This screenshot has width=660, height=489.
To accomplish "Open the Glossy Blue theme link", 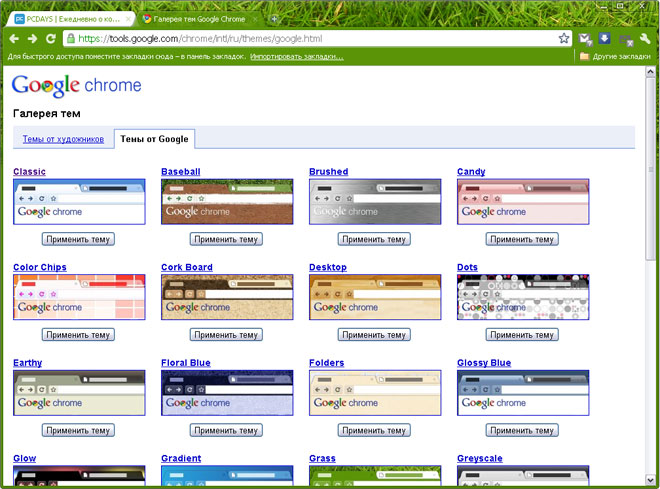I will pos(484,363).
